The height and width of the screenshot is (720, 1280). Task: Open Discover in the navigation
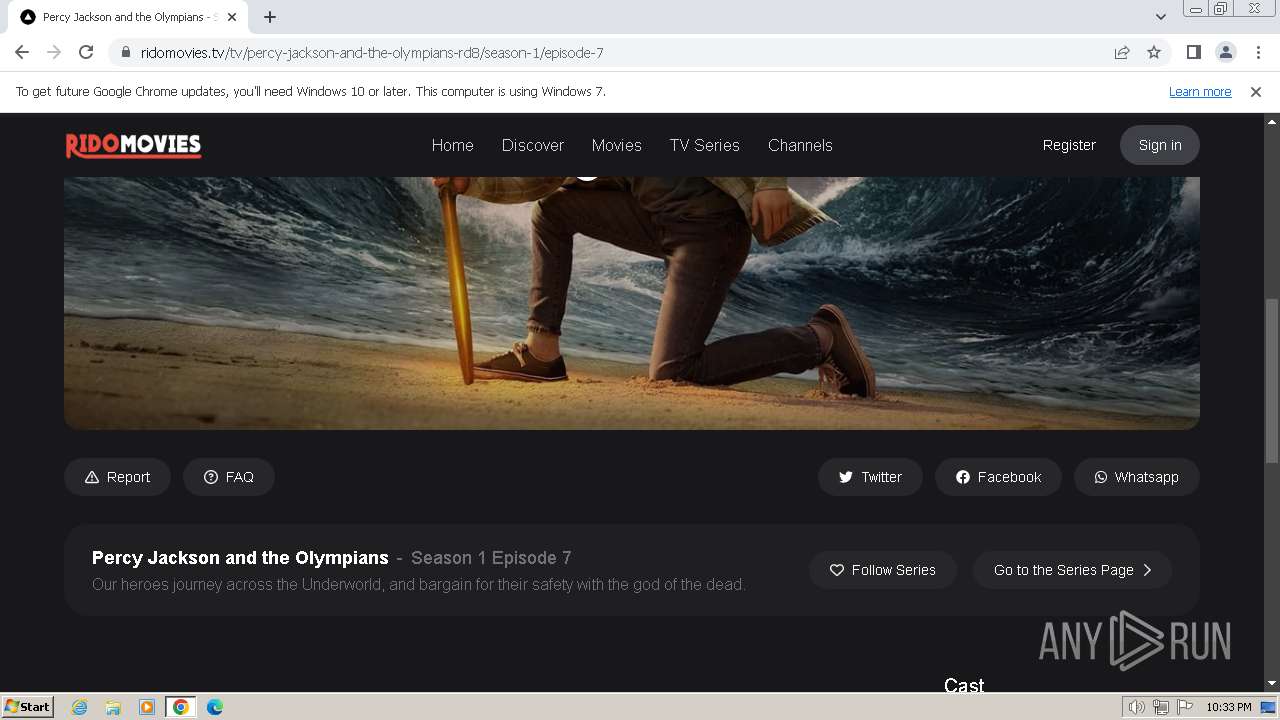[x=533, y=145]
